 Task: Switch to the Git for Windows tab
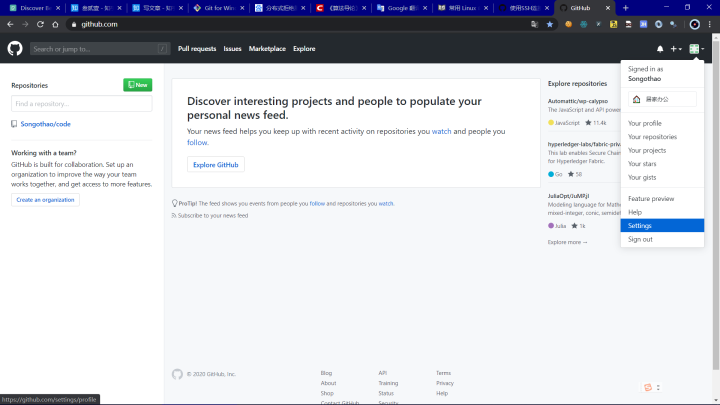(x=219, y=8)
